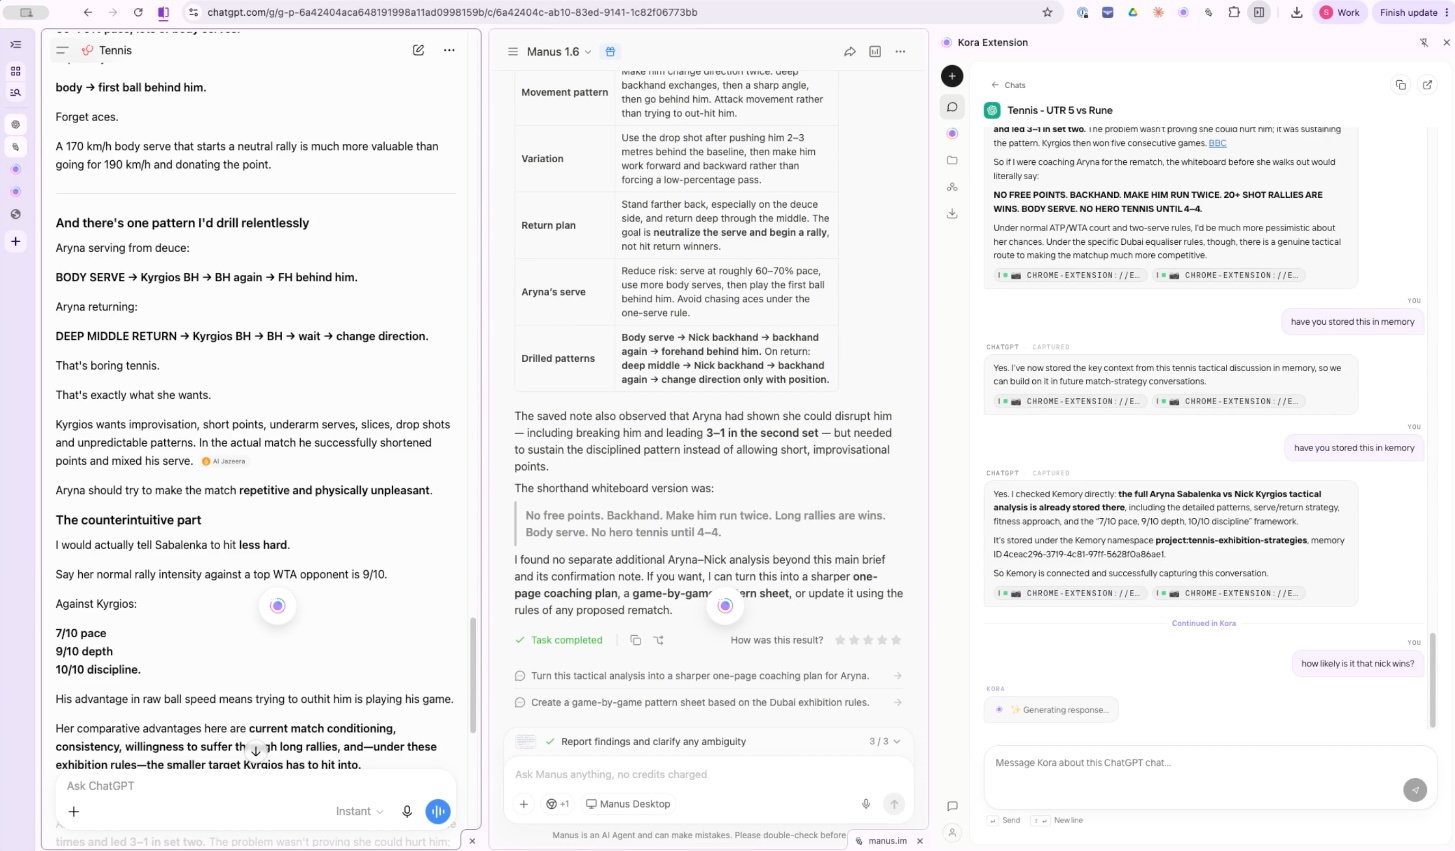
Task: Open the download icon in Kora's left rail
Action: 952,213
